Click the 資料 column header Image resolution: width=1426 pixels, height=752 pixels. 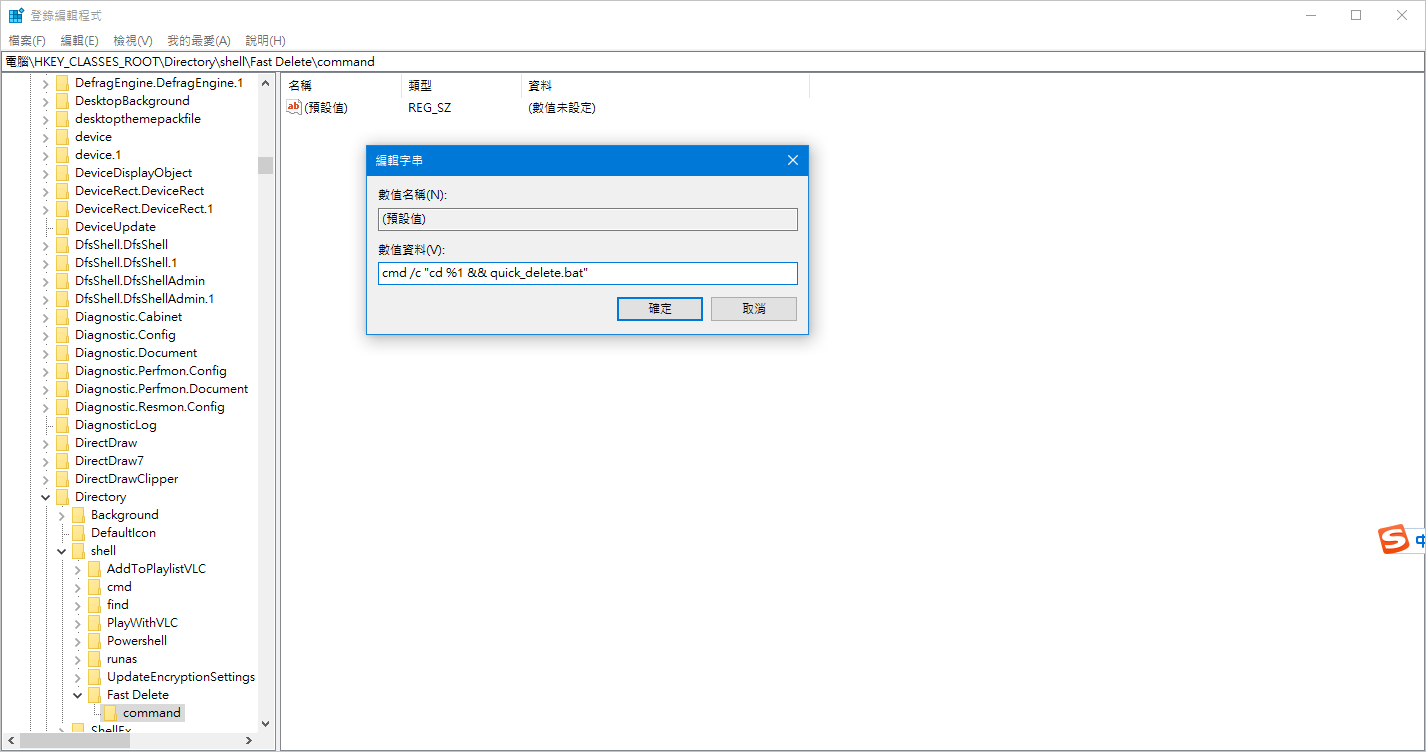coord(665,86)
